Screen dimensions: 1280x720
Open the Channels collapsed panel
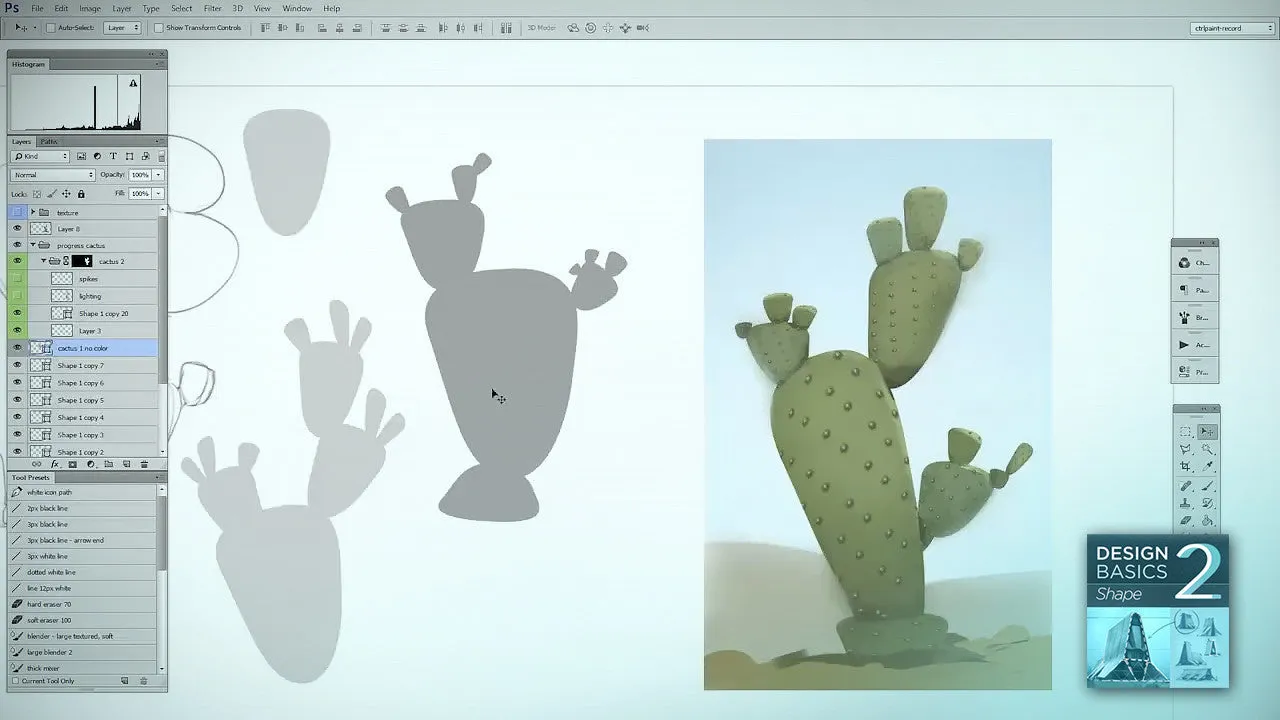(1195, 263)
